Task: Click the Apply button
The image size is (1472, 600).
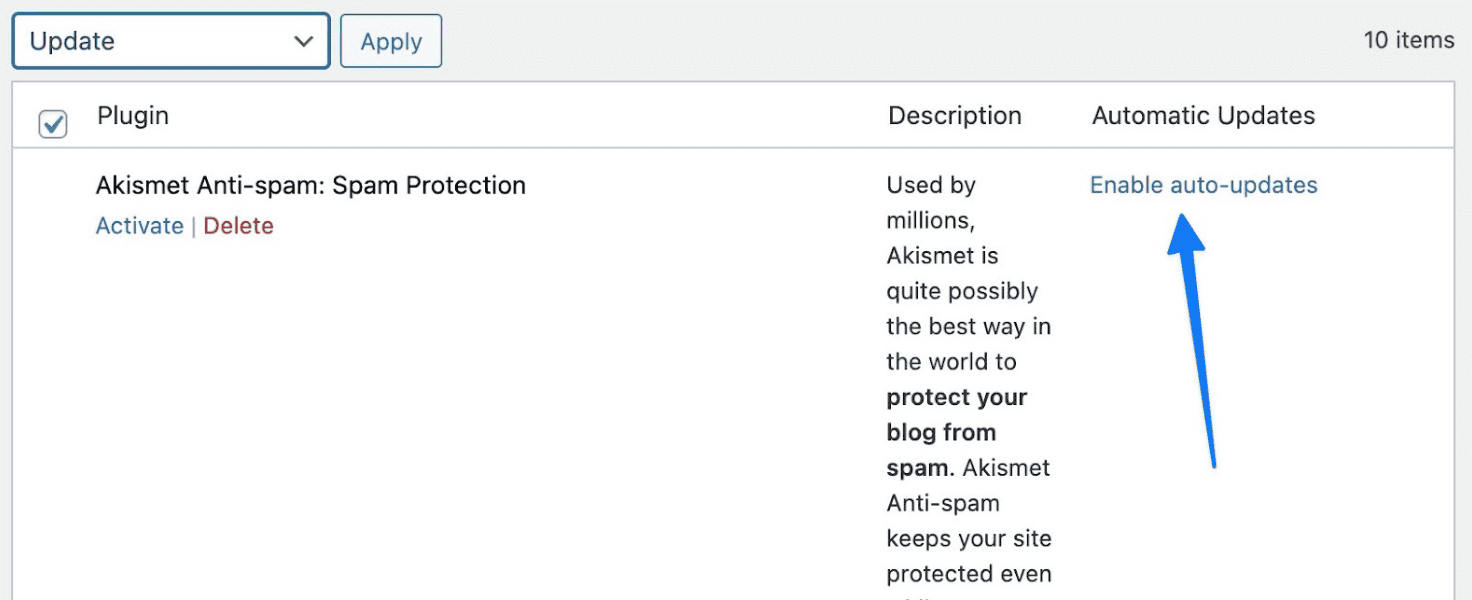Action: (391, 41)
